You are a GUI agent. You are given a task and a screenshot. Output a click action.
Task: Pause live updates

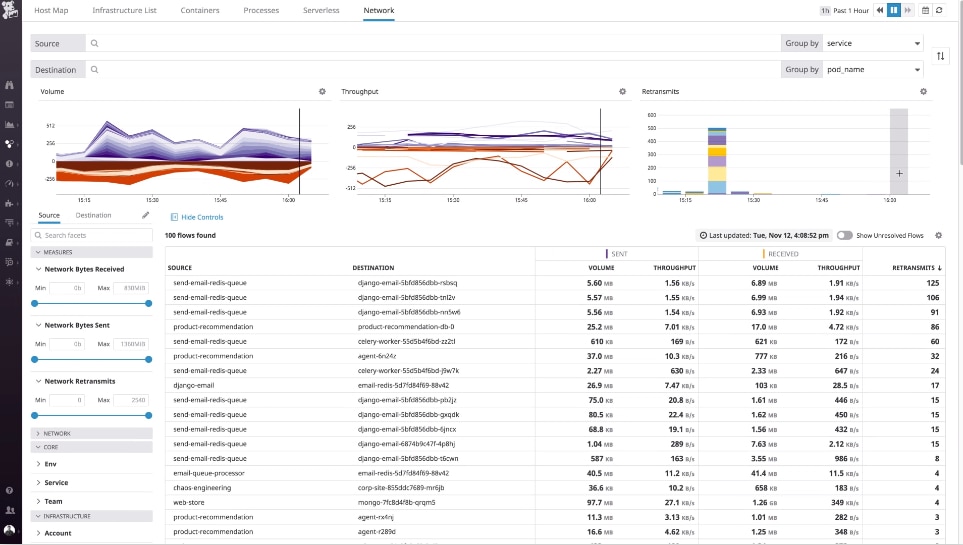pos(894,10)
